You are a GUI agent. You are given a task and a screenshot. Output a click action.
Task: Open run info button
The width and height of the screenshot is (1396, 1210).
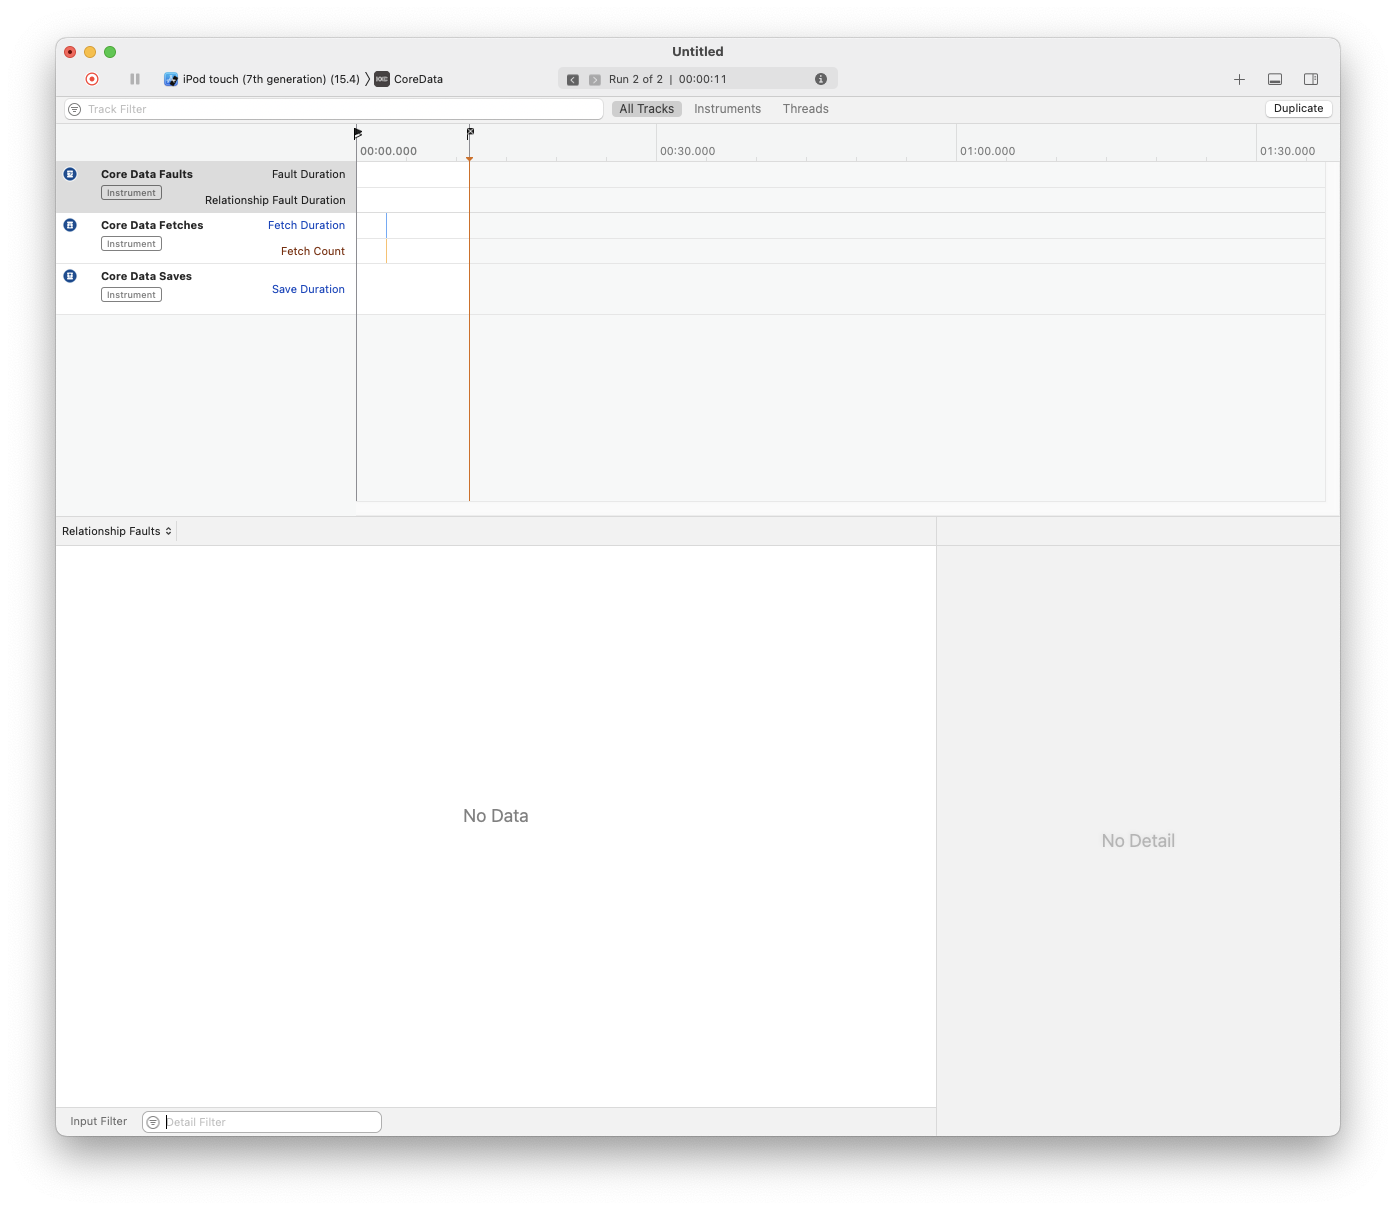pos(821,79)
